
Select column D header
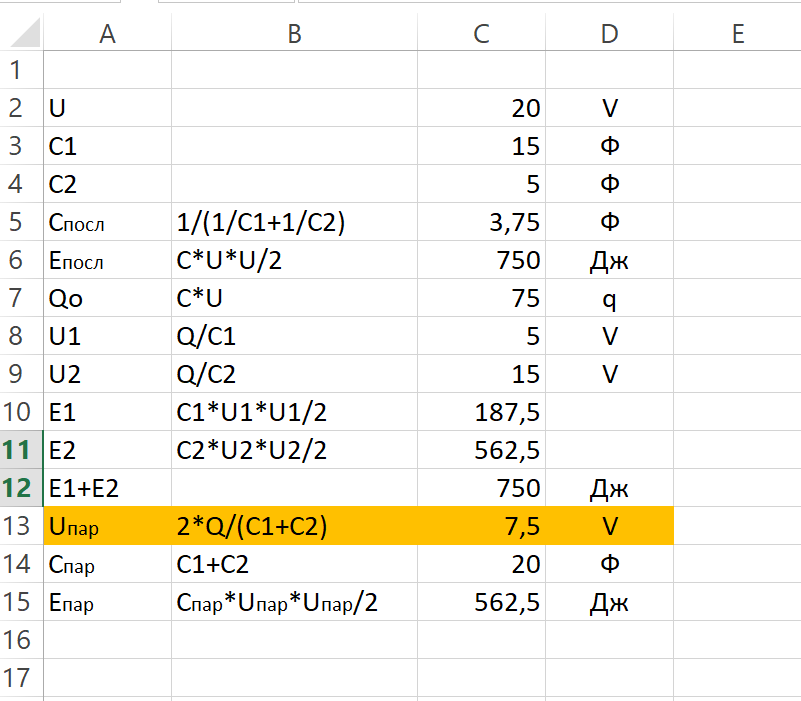(610, 35)
